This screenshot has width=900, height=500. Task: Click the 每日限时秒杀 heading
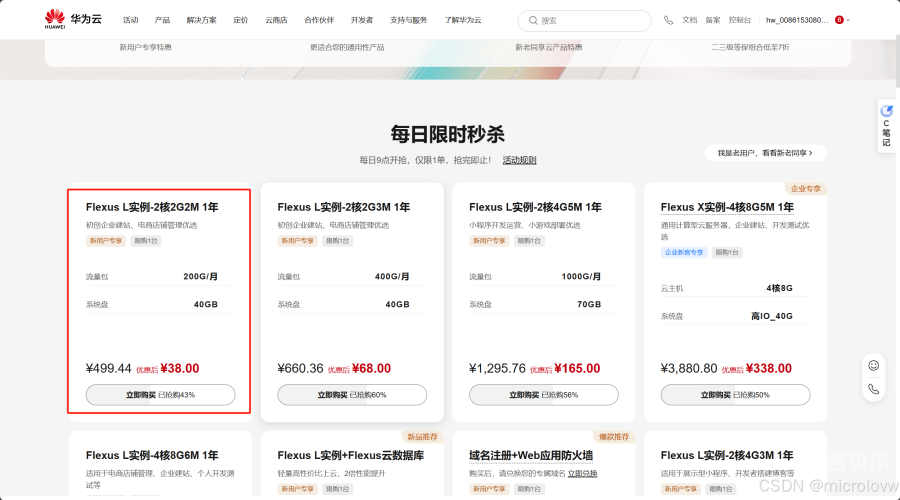[x=448, y=134]
